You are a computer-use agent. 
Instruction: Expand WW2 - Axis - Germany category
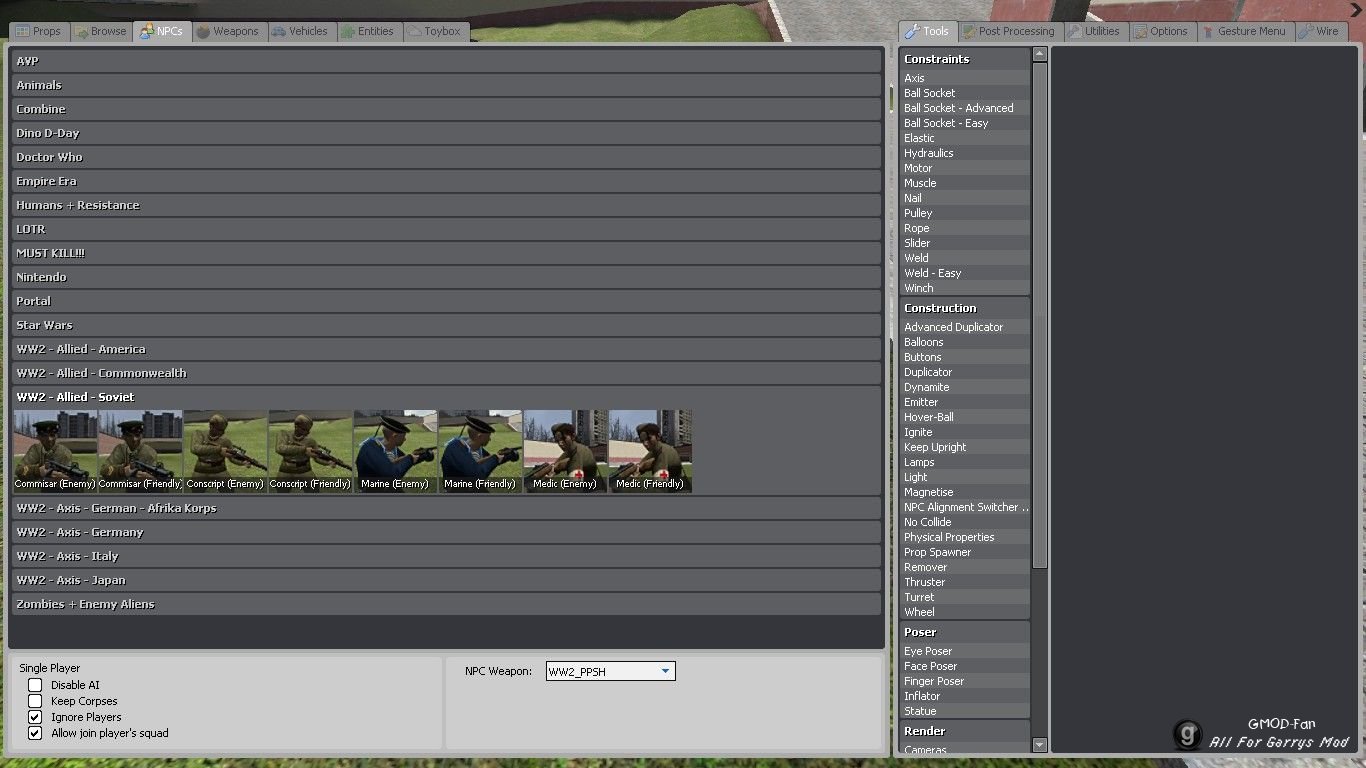[x=446, y=532]
